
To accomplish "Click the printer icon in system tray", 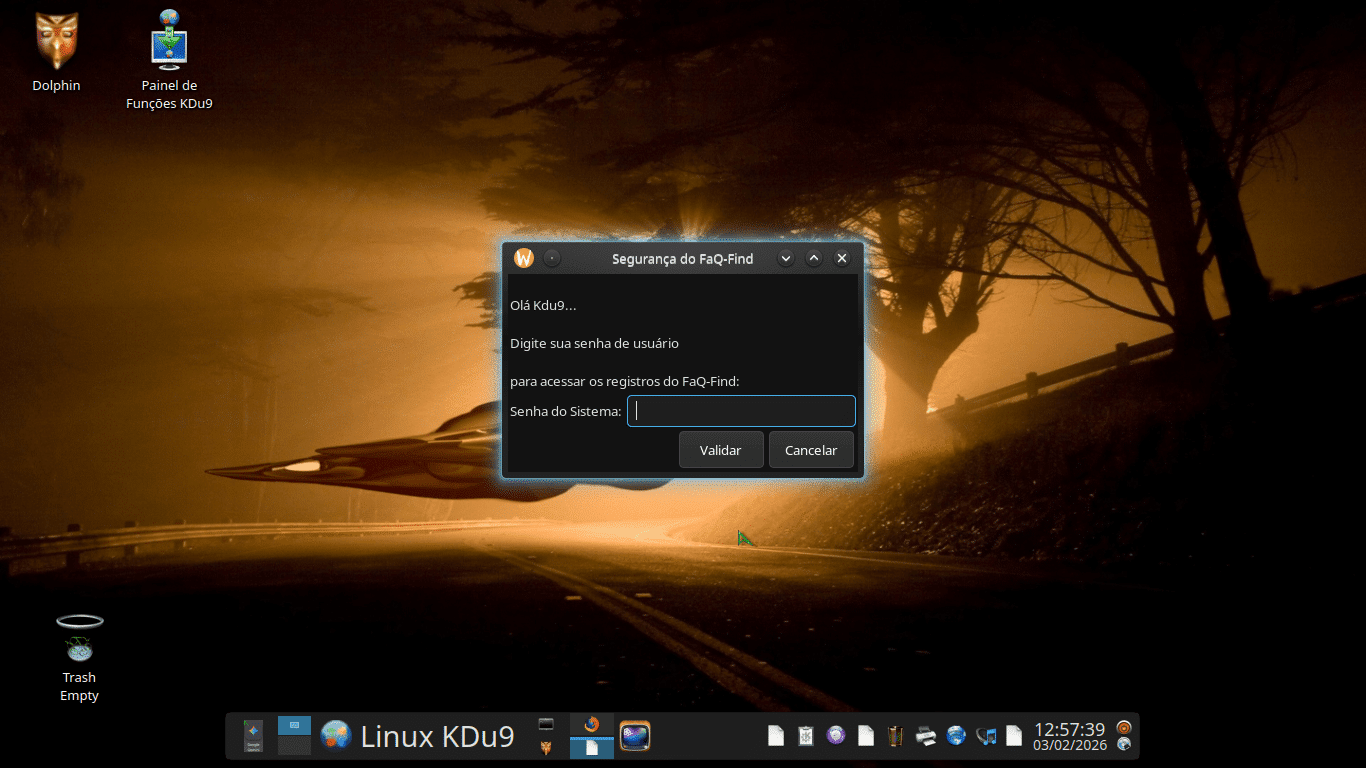I will point(925,736).
